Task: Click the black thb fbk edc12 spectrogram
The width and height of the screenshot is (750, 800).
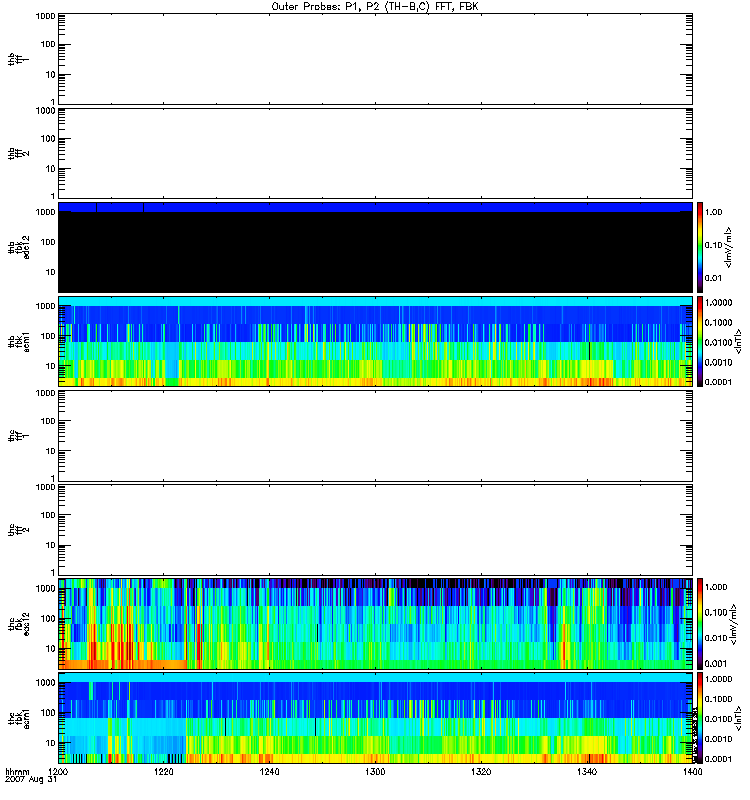Action: click(x=375, y=252)
